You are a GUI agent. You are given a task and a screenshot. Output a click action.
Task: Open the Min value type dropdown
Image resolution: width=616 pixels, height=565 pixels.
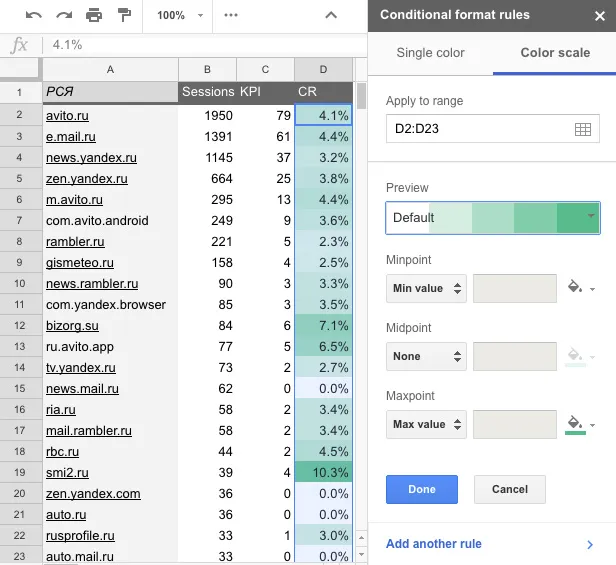click(426, 288)
